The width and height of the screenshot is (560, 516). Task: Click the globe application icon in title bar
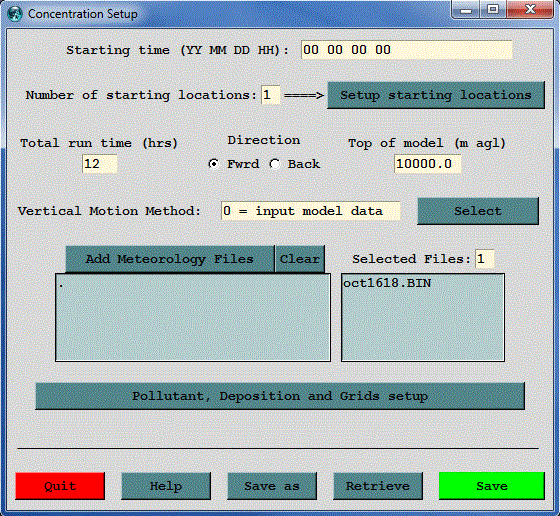(15, 14)
